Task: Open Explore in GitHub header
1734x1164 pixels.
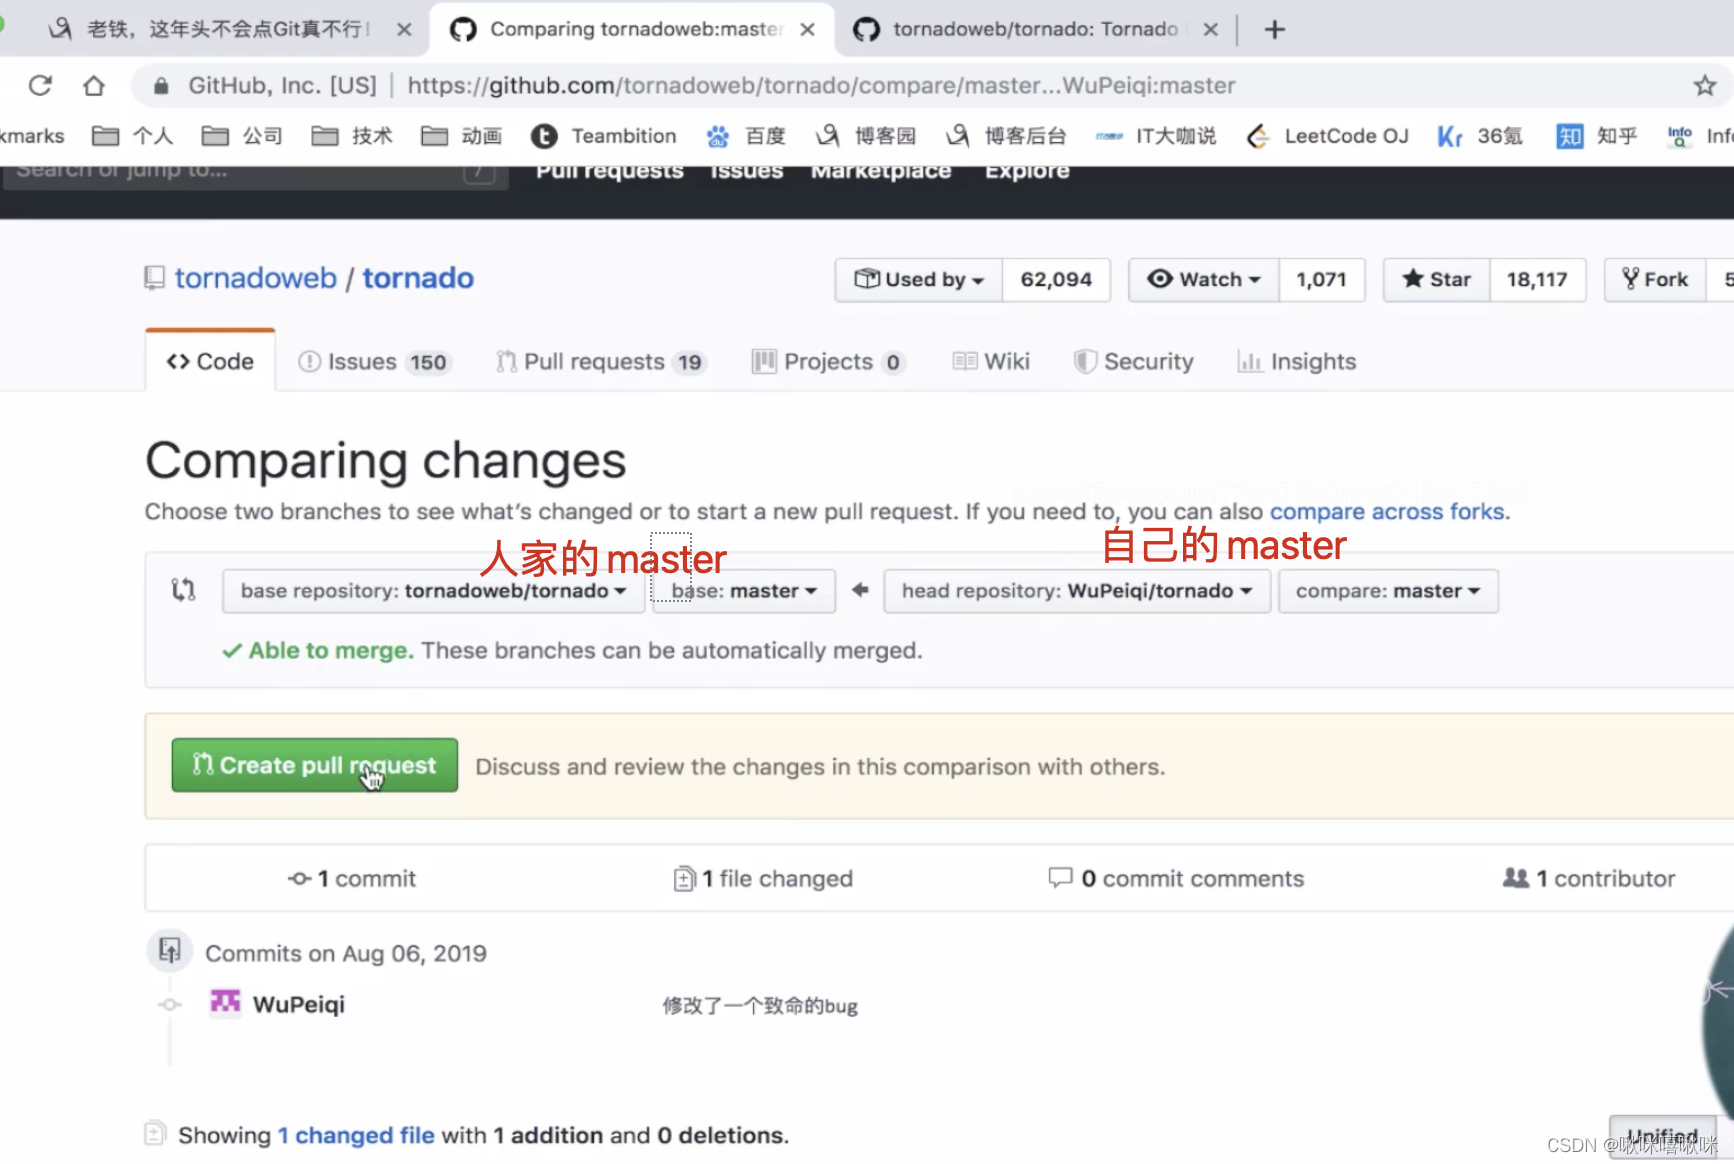Action: [x=1027, y=172]
